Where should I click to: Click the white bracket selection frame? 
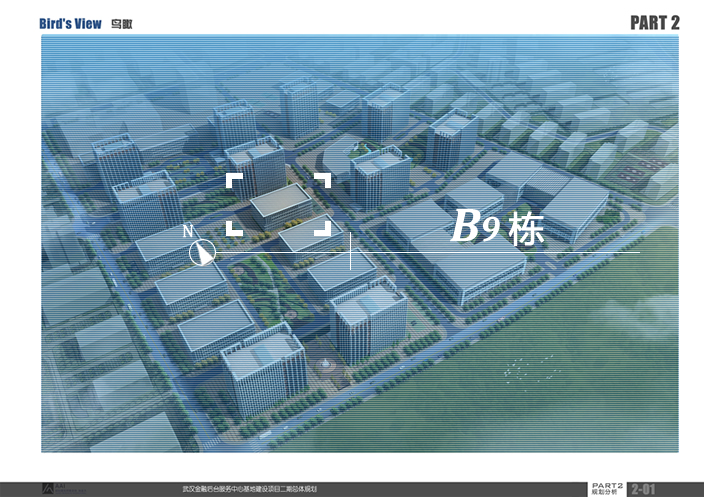(278, 204)
